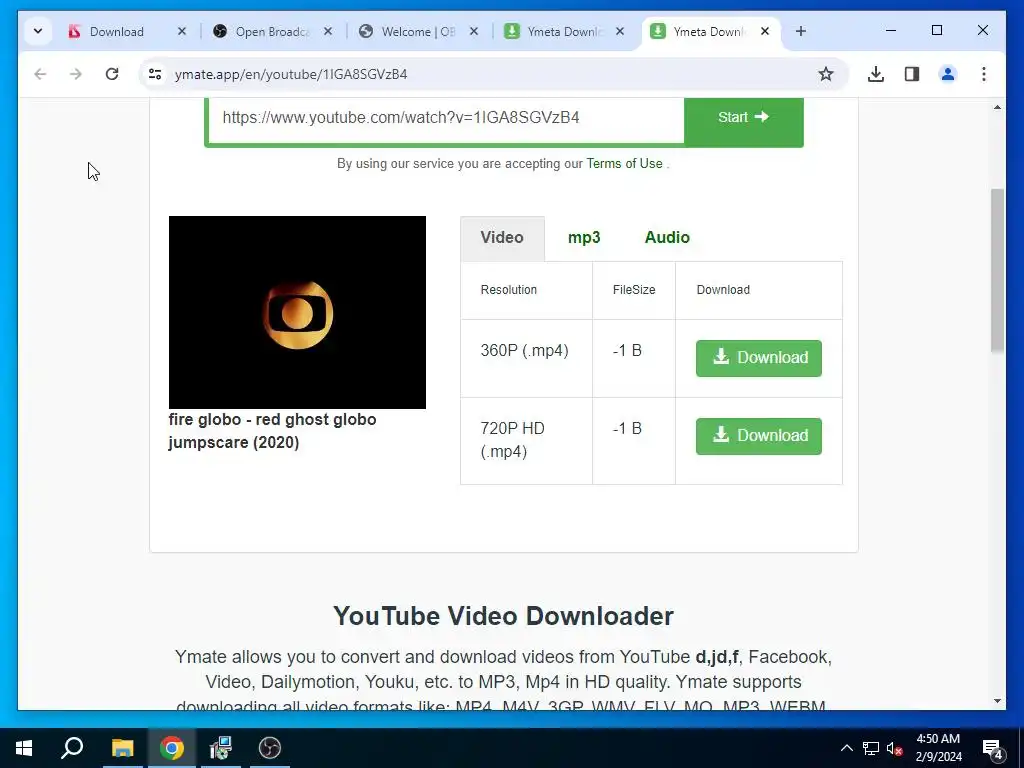Screen dimensions: 1024x768
Task: Click the FileSize column header
Action: (x=634, y=290)
